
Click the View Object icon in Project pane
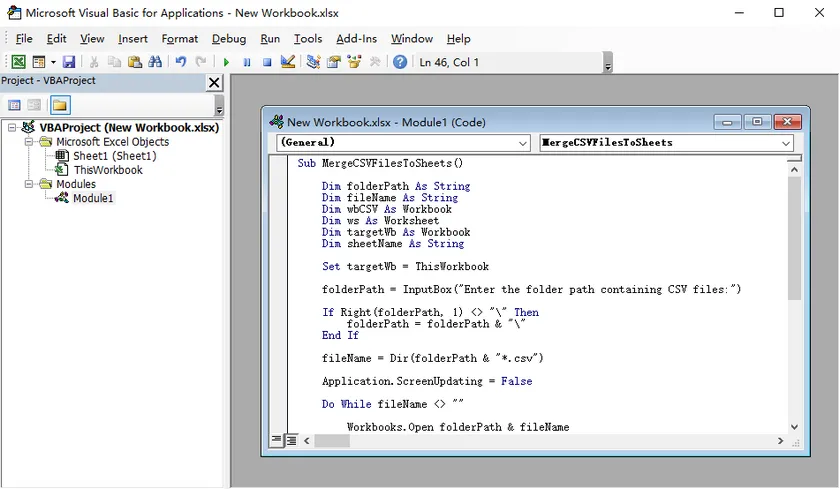point(34,106)
